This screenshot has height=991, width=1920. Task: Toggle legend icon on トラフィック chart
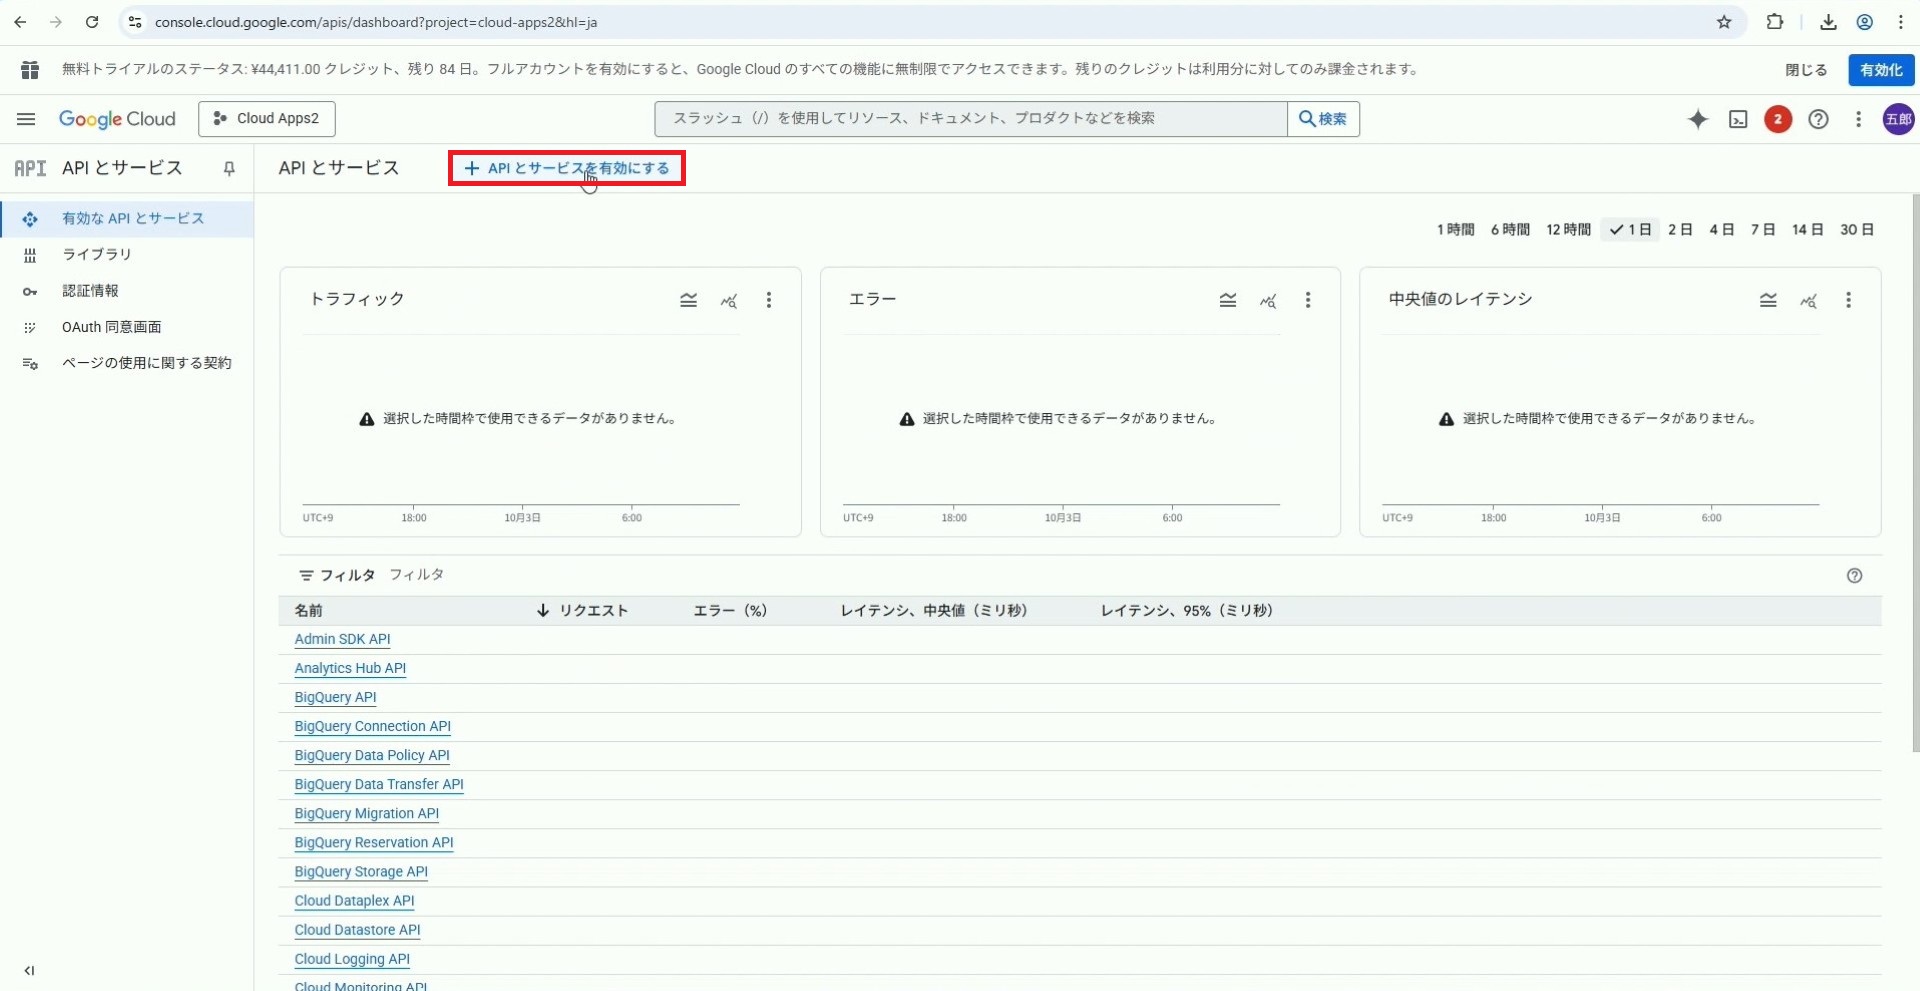tap(688, 300)
